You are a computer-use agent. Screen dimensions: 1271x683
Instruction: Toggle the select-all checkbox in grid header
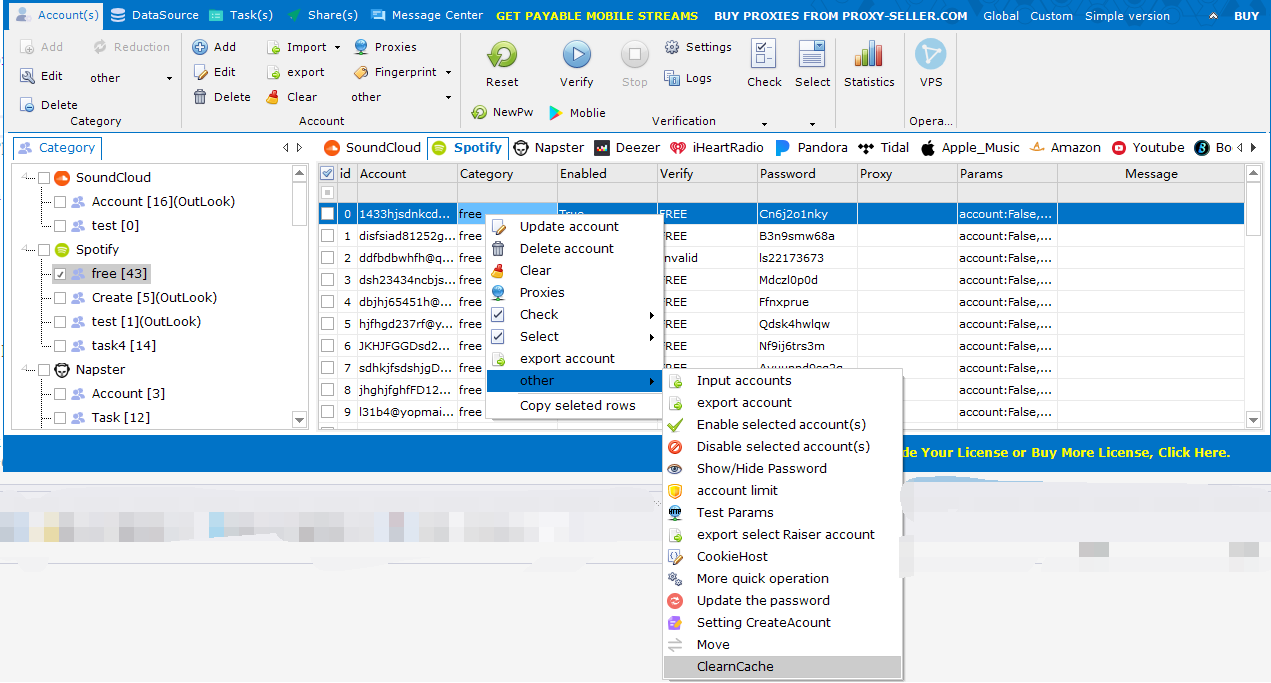pos(327,174)
